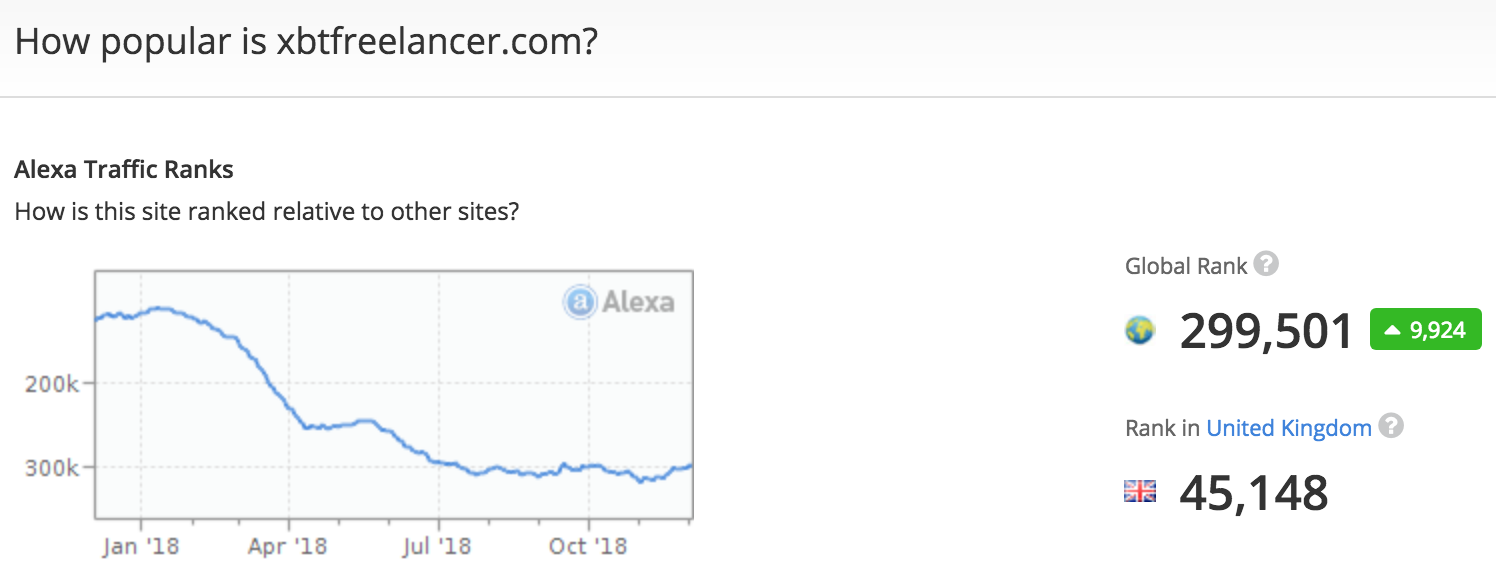
Task: Click the "Global Rank" label text
Action: tap(1186, 266)
